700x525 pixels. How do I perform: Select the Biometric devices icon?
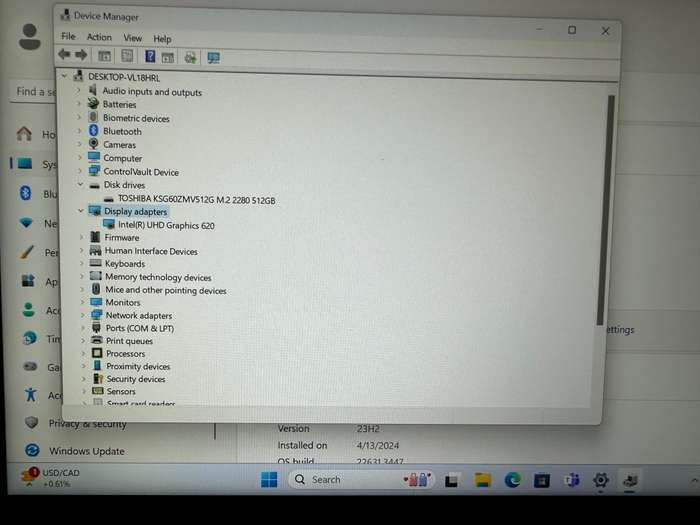pos(93,117)
